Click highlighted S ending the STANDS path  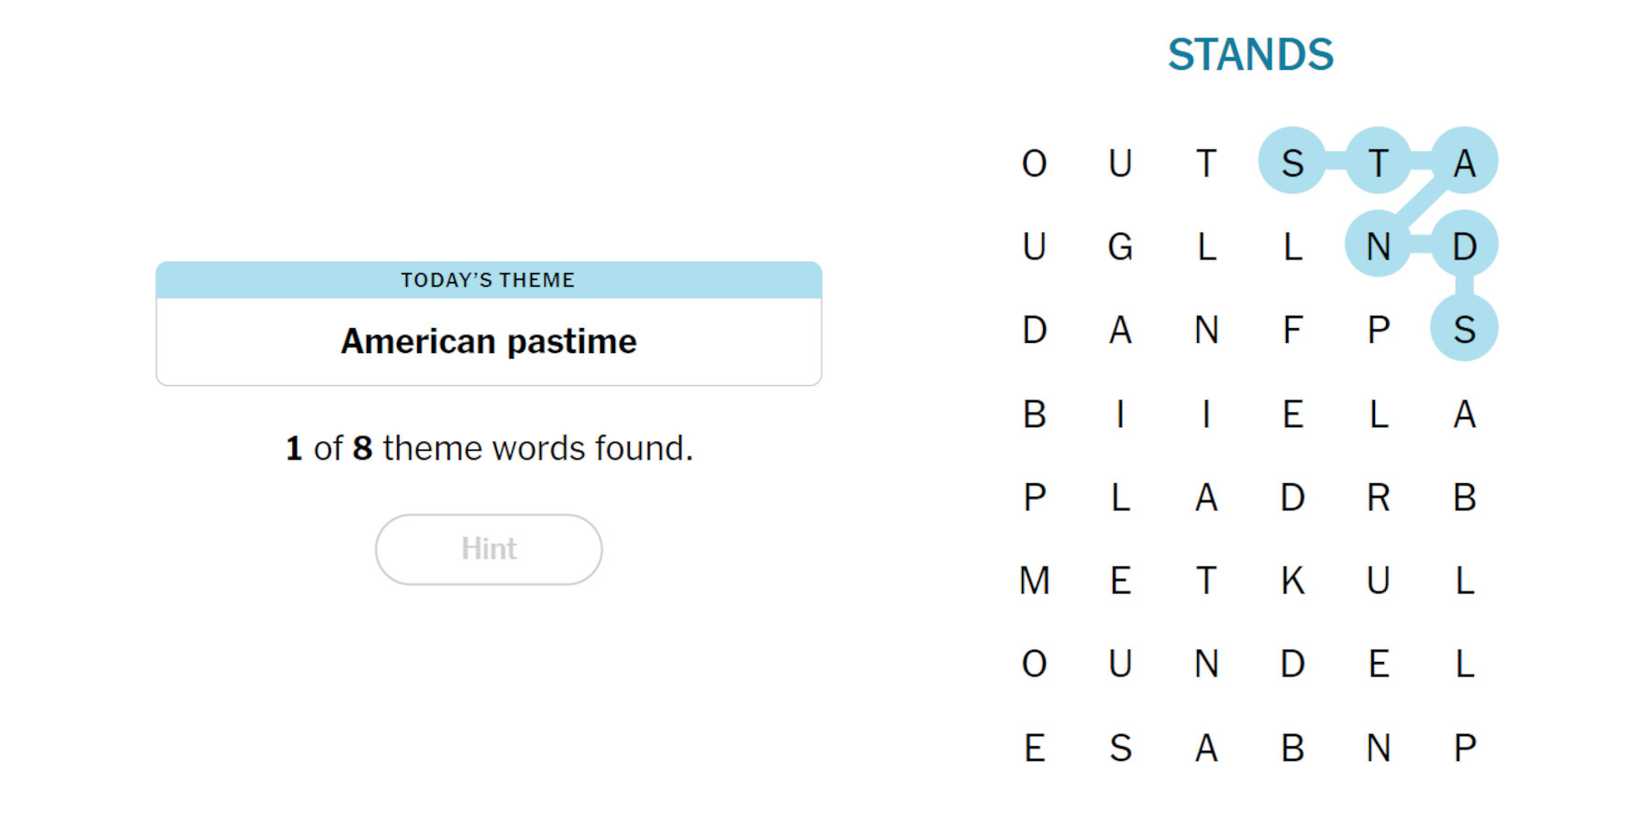(1464, 330)
